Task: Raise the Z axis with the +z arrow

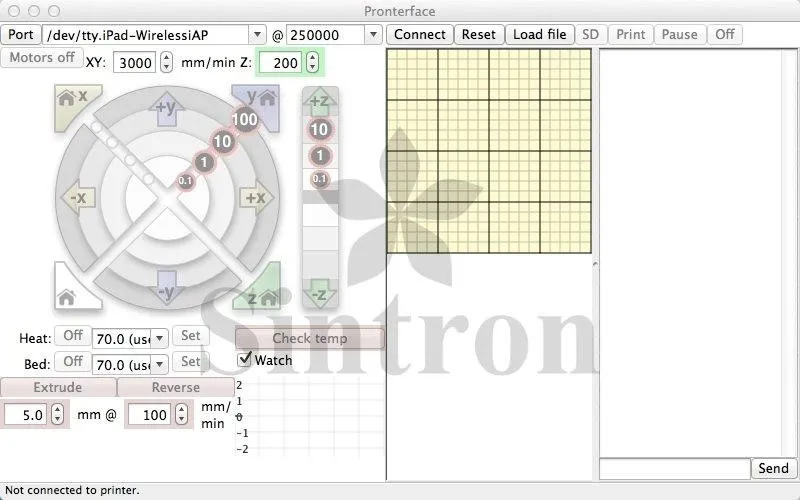Action: click(320, 102)
